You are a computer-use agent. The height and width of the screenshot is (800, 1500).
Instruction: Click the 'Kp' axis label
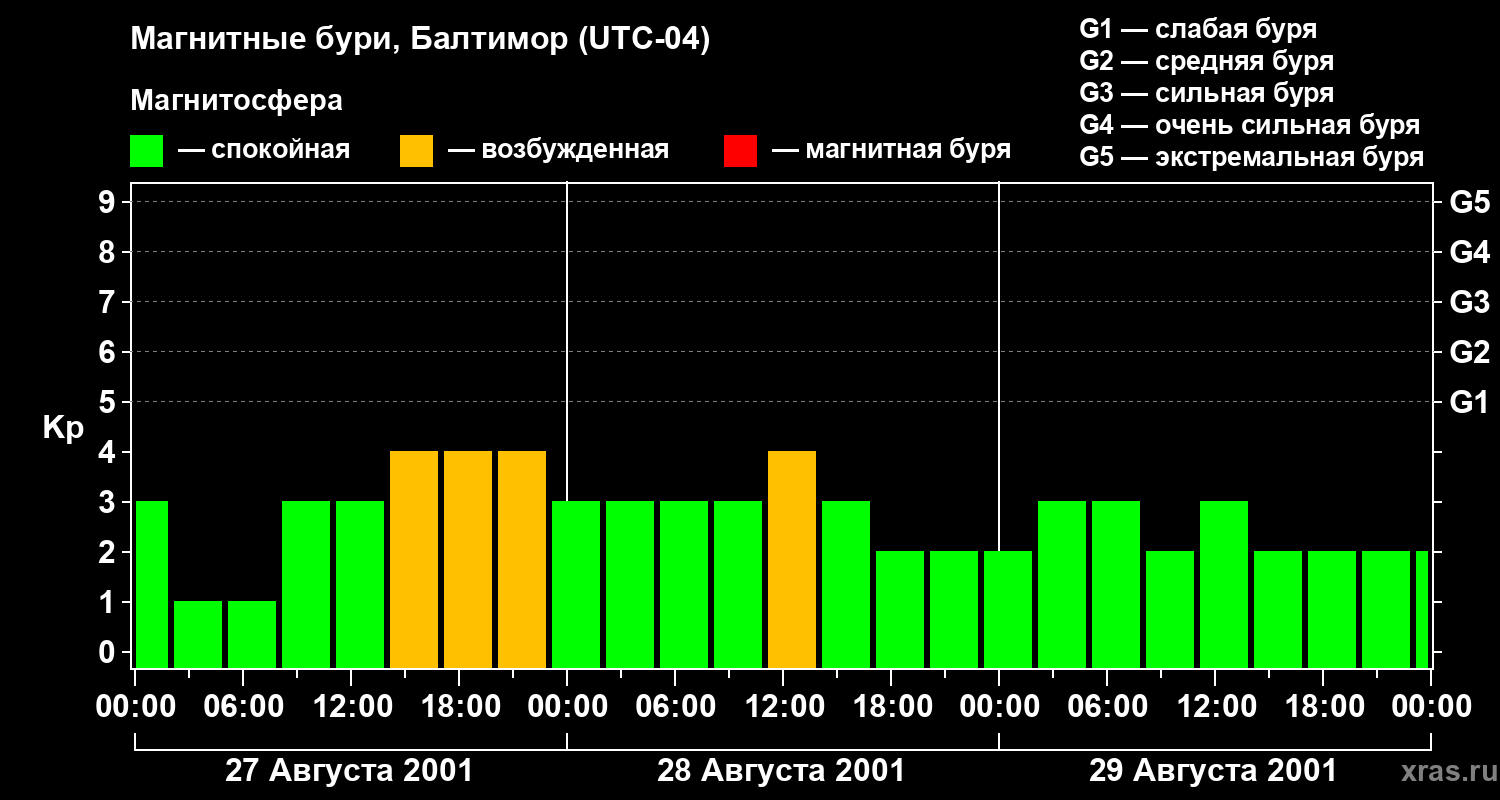(63, 428)
